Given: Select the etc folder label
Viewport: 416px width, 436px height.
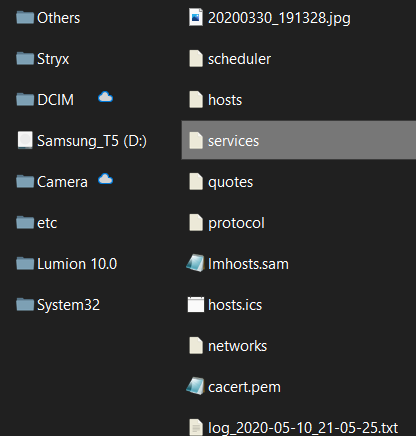Looking at the screenshot, I should coord(47,223).
